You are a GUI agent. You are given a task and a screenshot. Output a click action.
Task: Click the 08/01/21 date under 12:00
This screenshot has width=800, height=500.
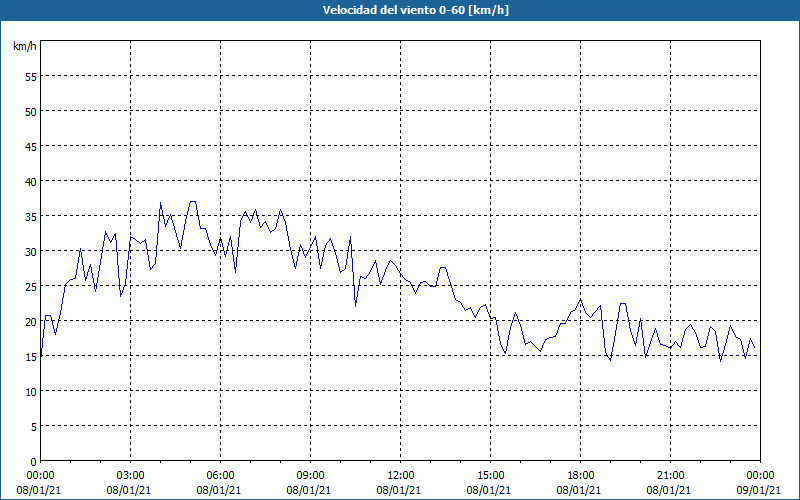click(399, 490)
